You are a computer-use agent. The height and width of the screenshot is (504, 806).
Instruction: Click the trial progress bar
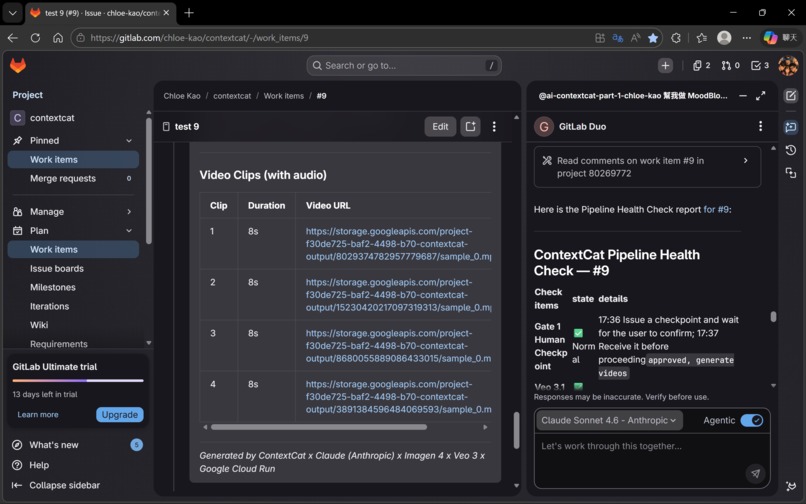(78, 381)
